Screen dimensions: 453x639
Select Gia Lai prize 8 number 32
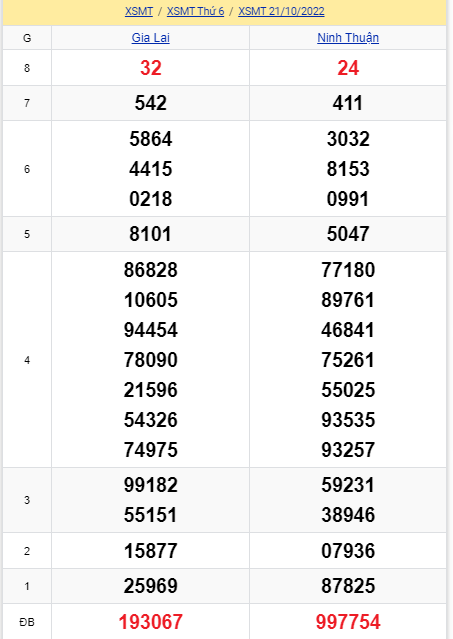[x=151, y=68]
